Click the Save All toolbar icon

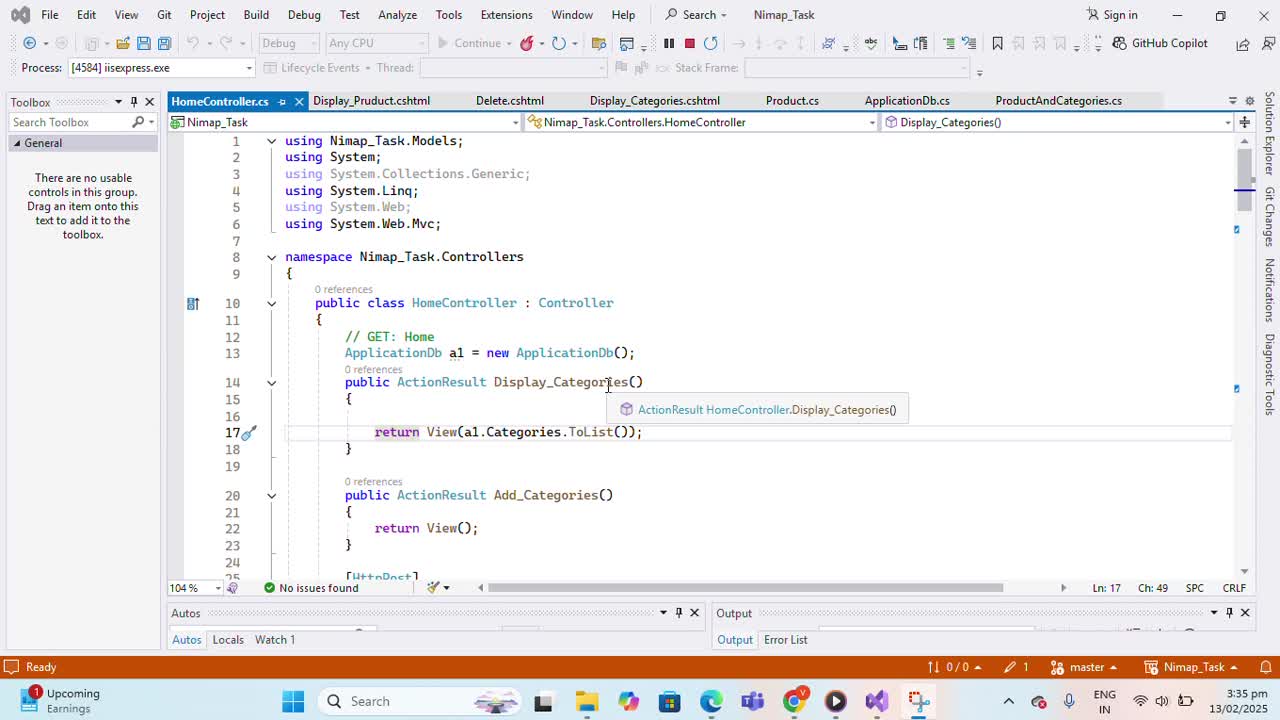click(164, 43)
